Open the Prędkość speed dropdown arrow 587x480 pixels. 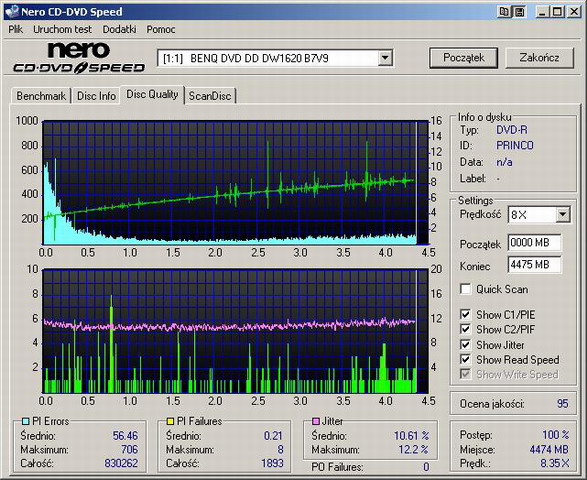click(x=563, y=215)
